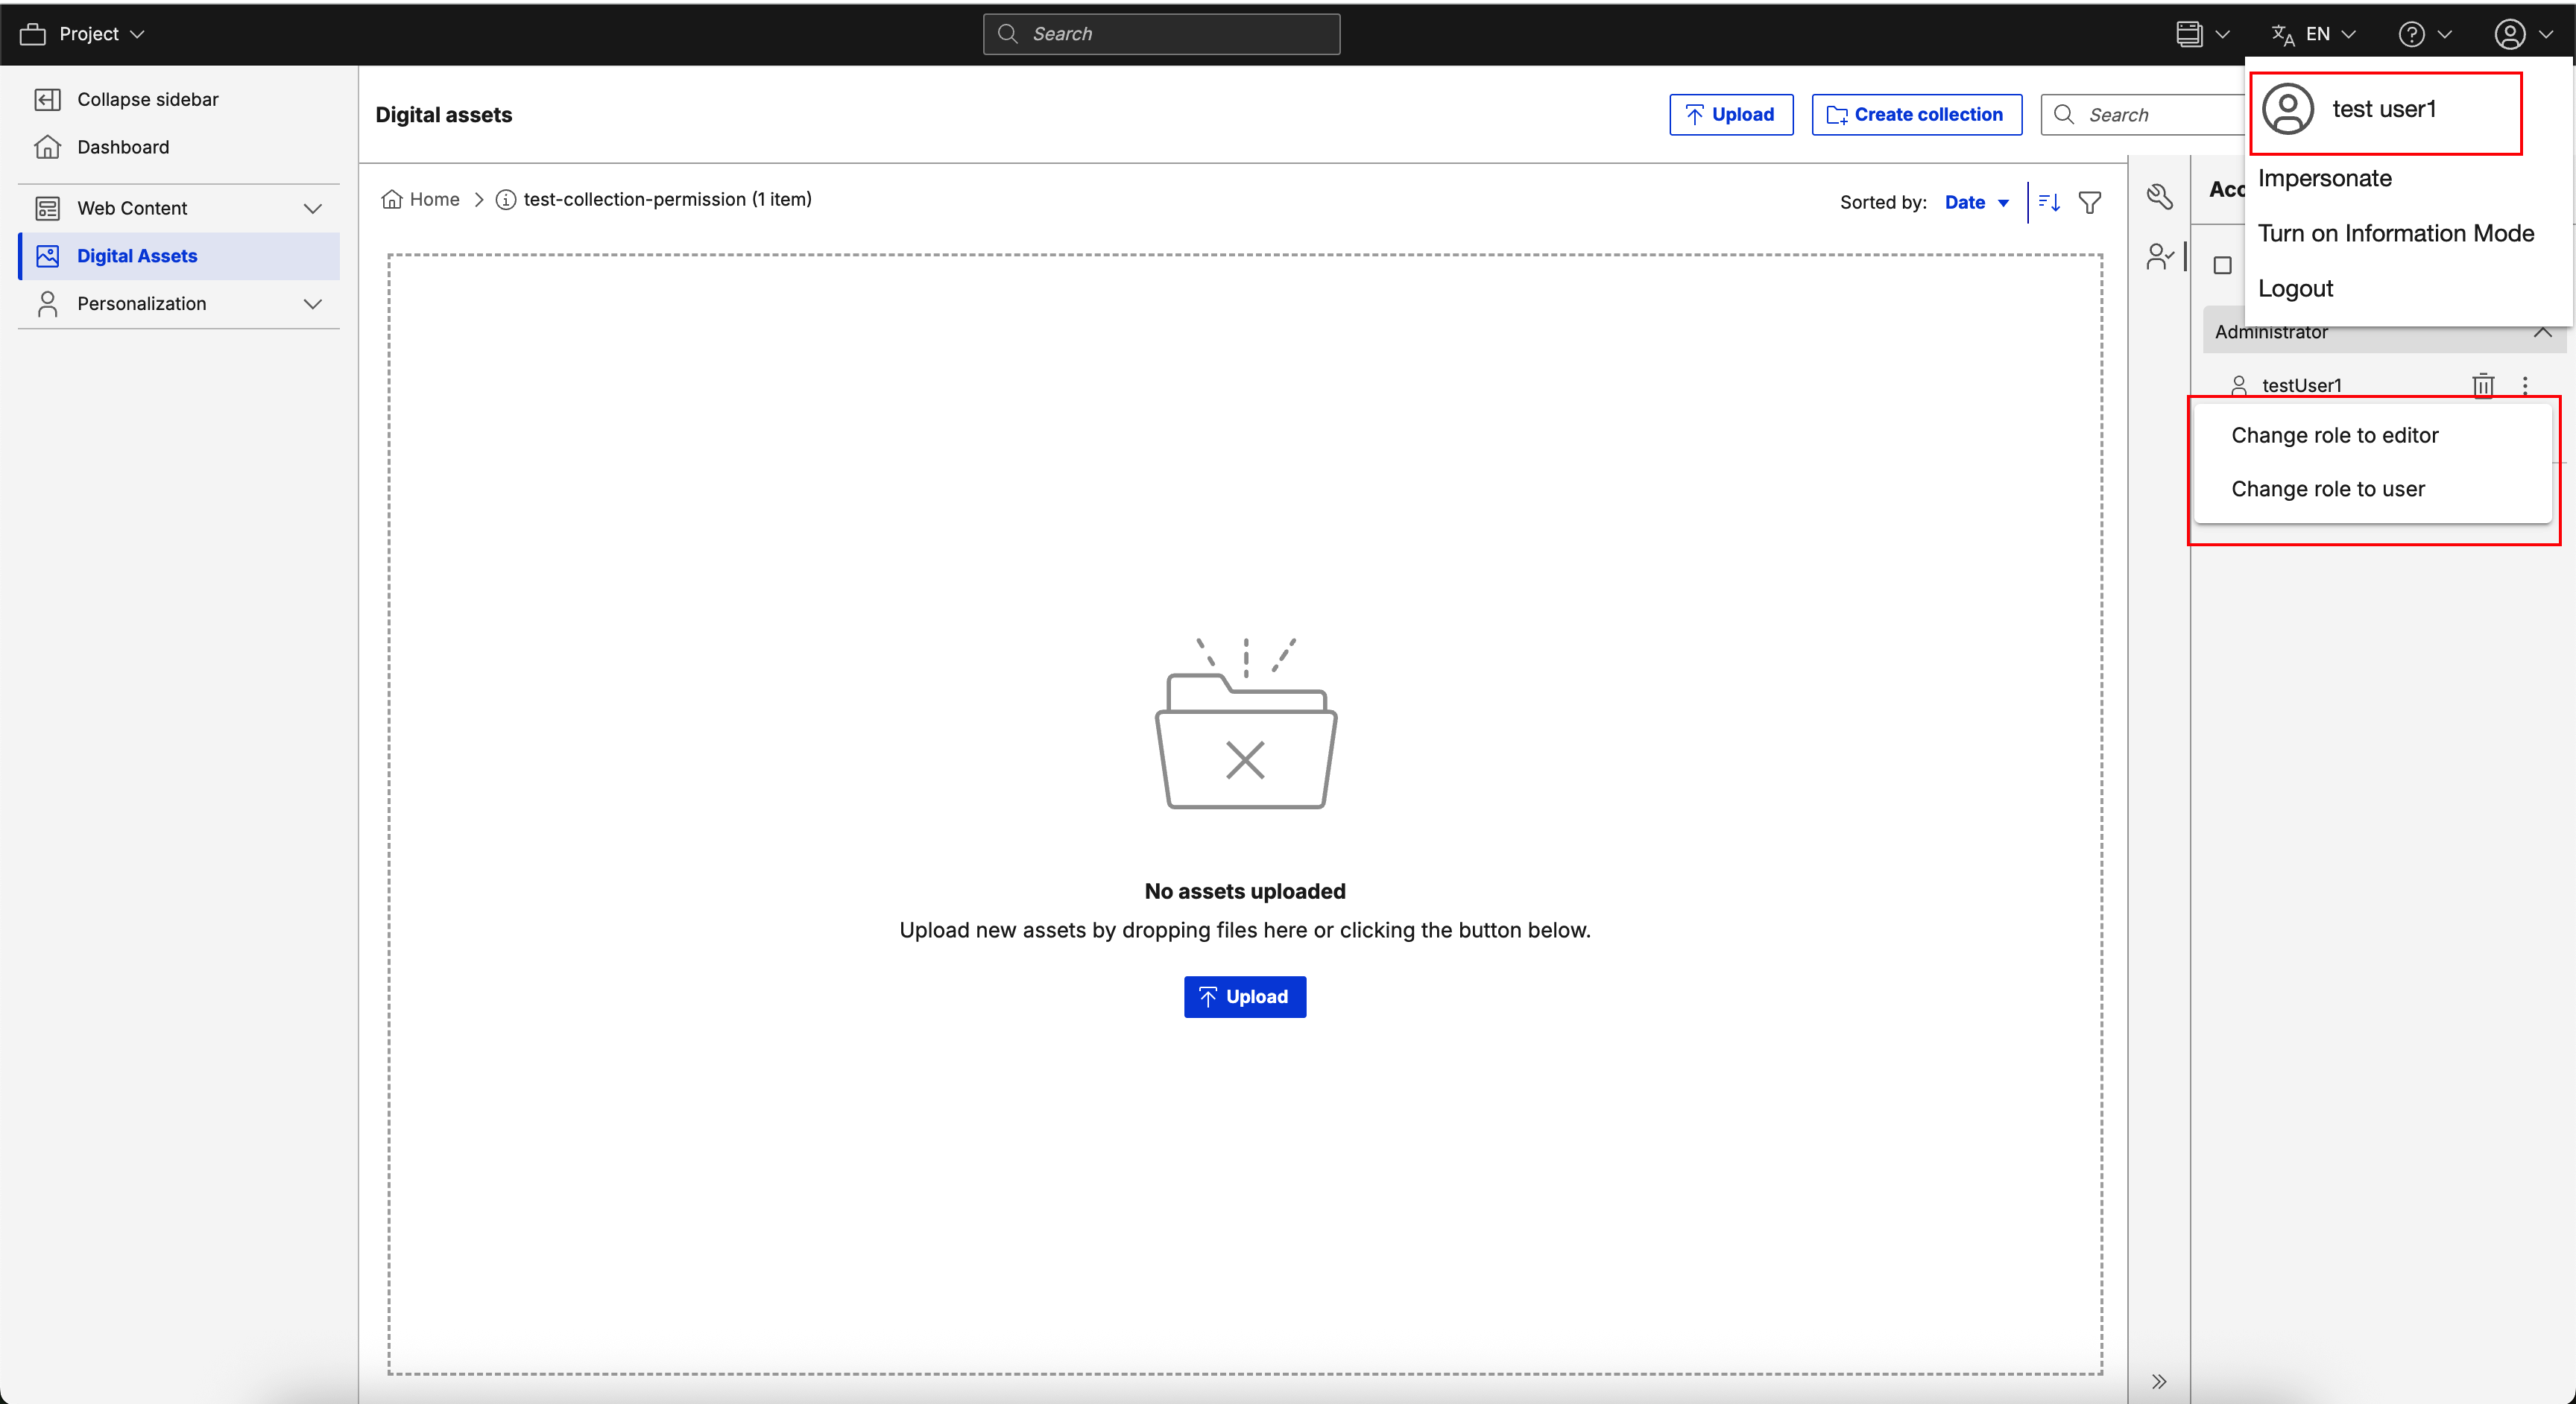Tick the select-all checkbox in Access panel

(x=2222, y=265)
